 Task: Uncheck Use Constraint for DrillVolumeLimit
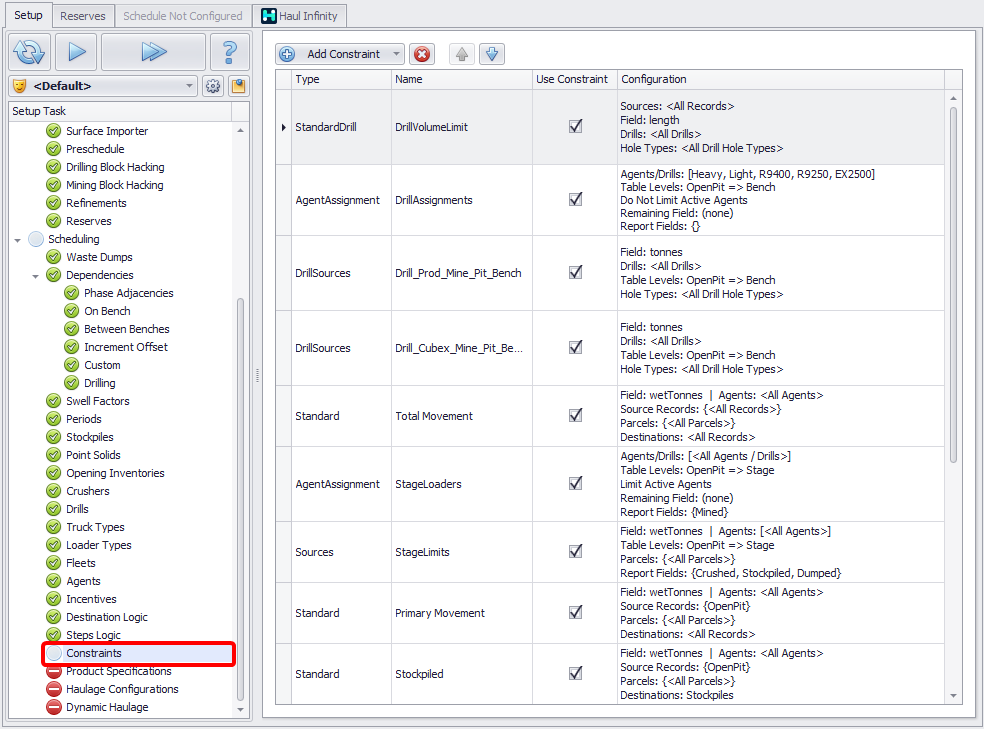[575, 126]
